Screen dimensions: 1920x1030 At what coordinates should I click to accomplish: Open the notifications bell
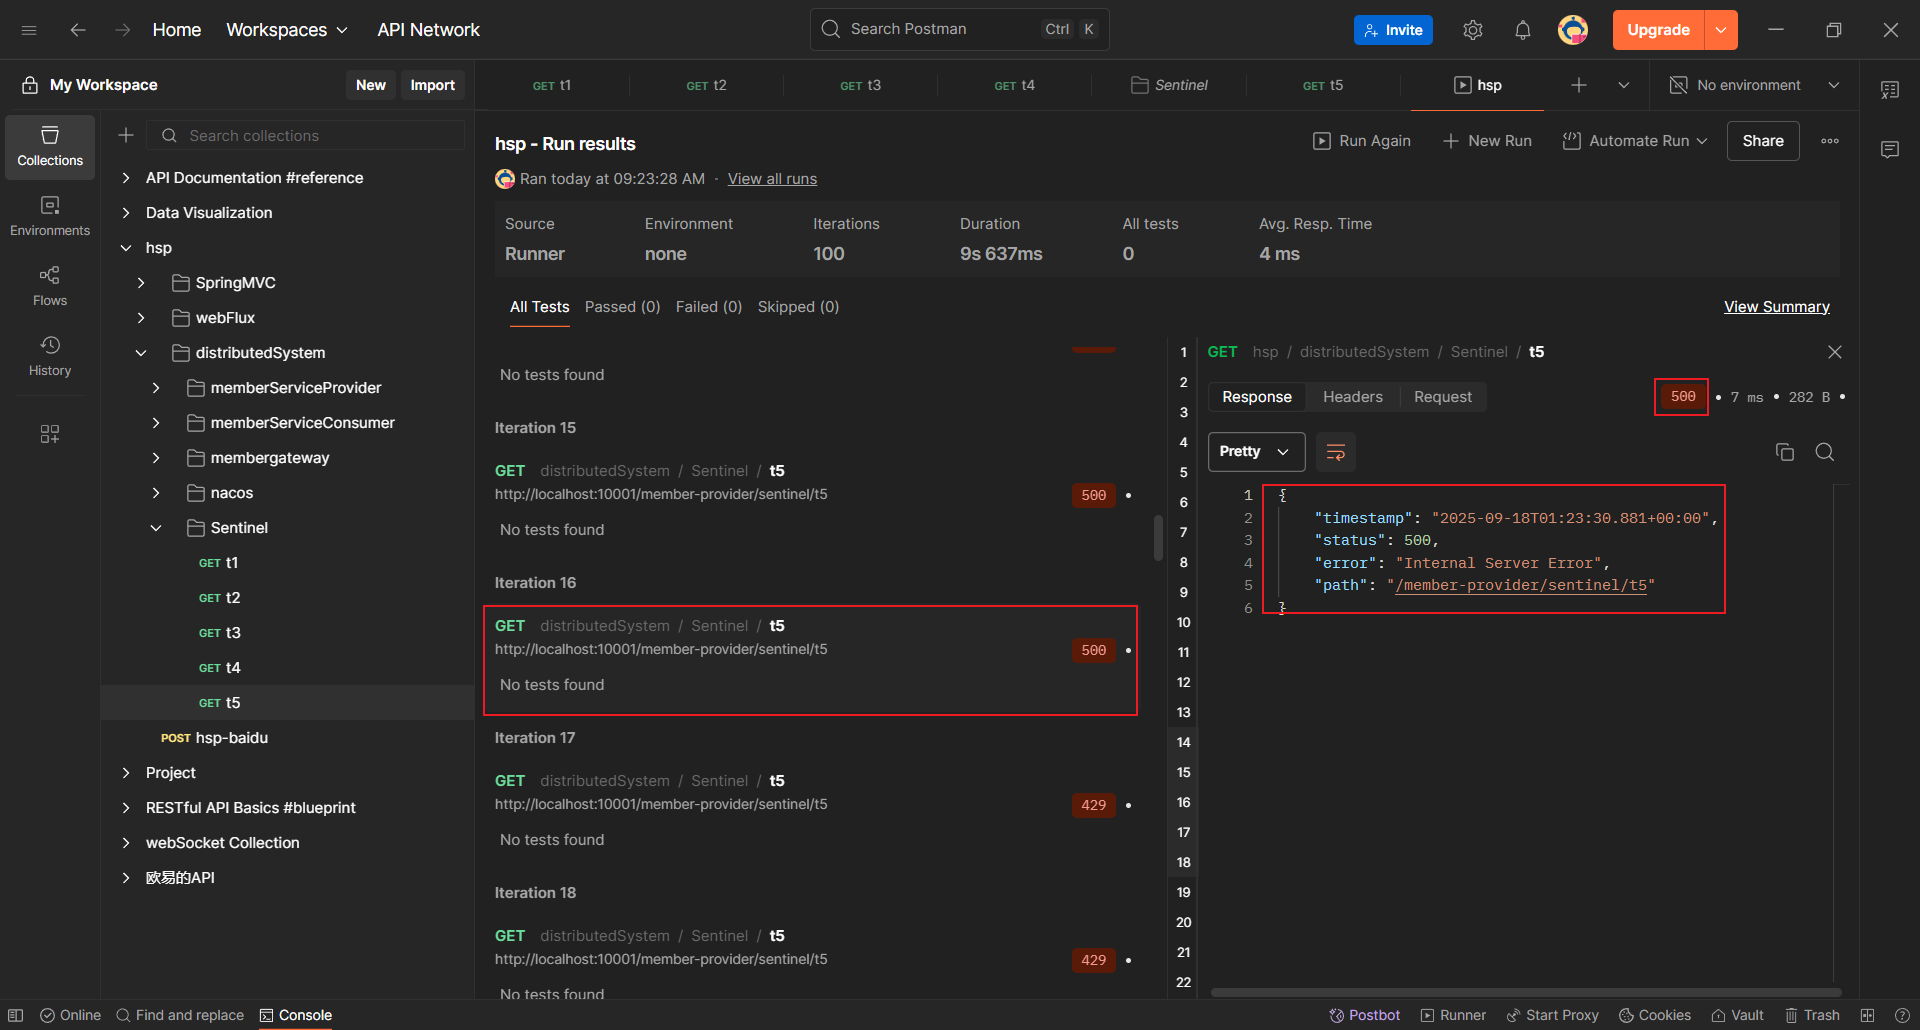click(x=1522, y=30)
